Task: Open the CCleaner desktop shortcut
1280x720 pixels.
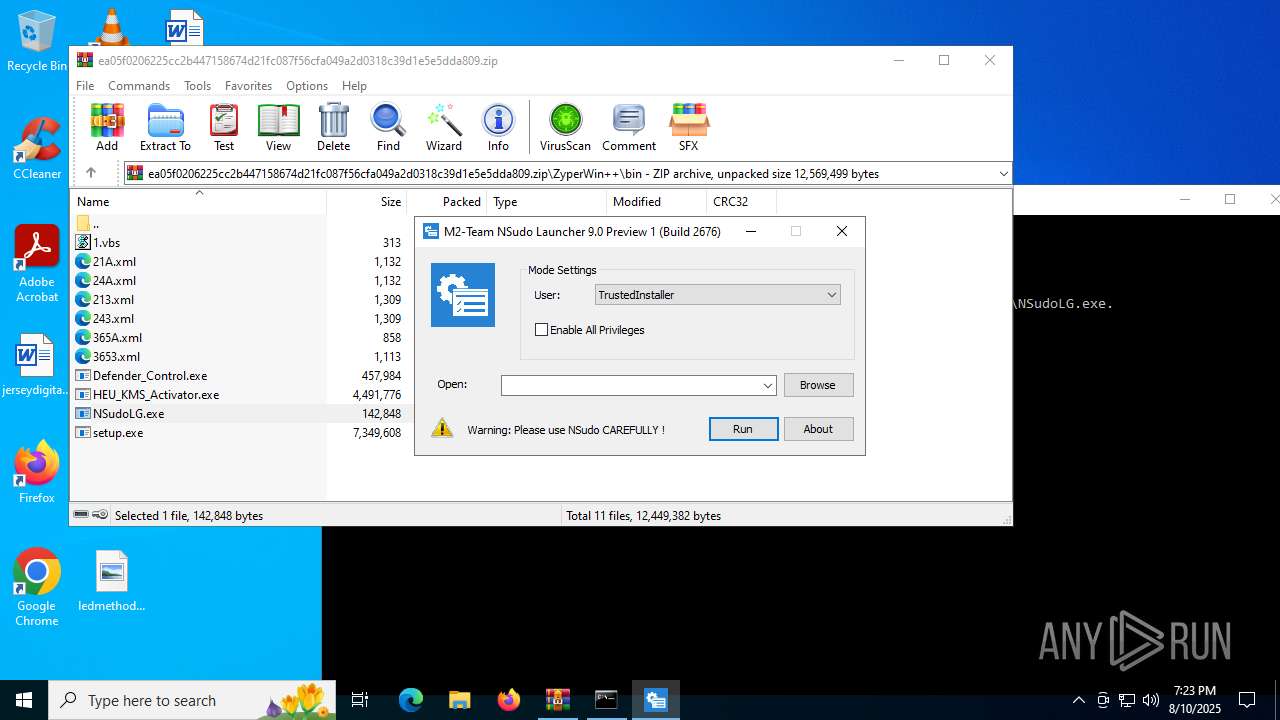Action: click(x=37, y=148)
